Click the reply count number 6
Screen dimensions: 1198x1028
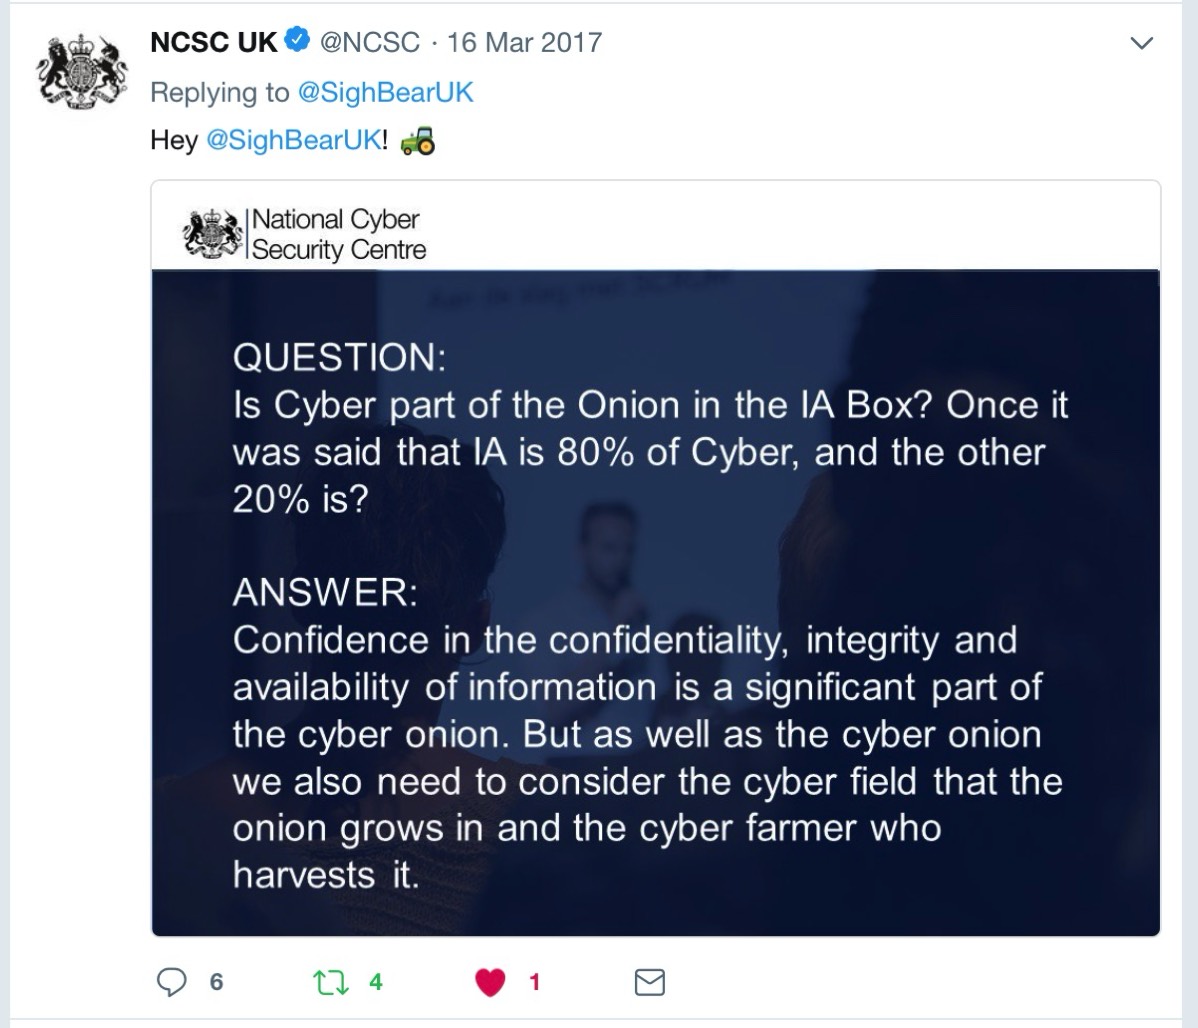pyautogui.click(x=216, y=982)
